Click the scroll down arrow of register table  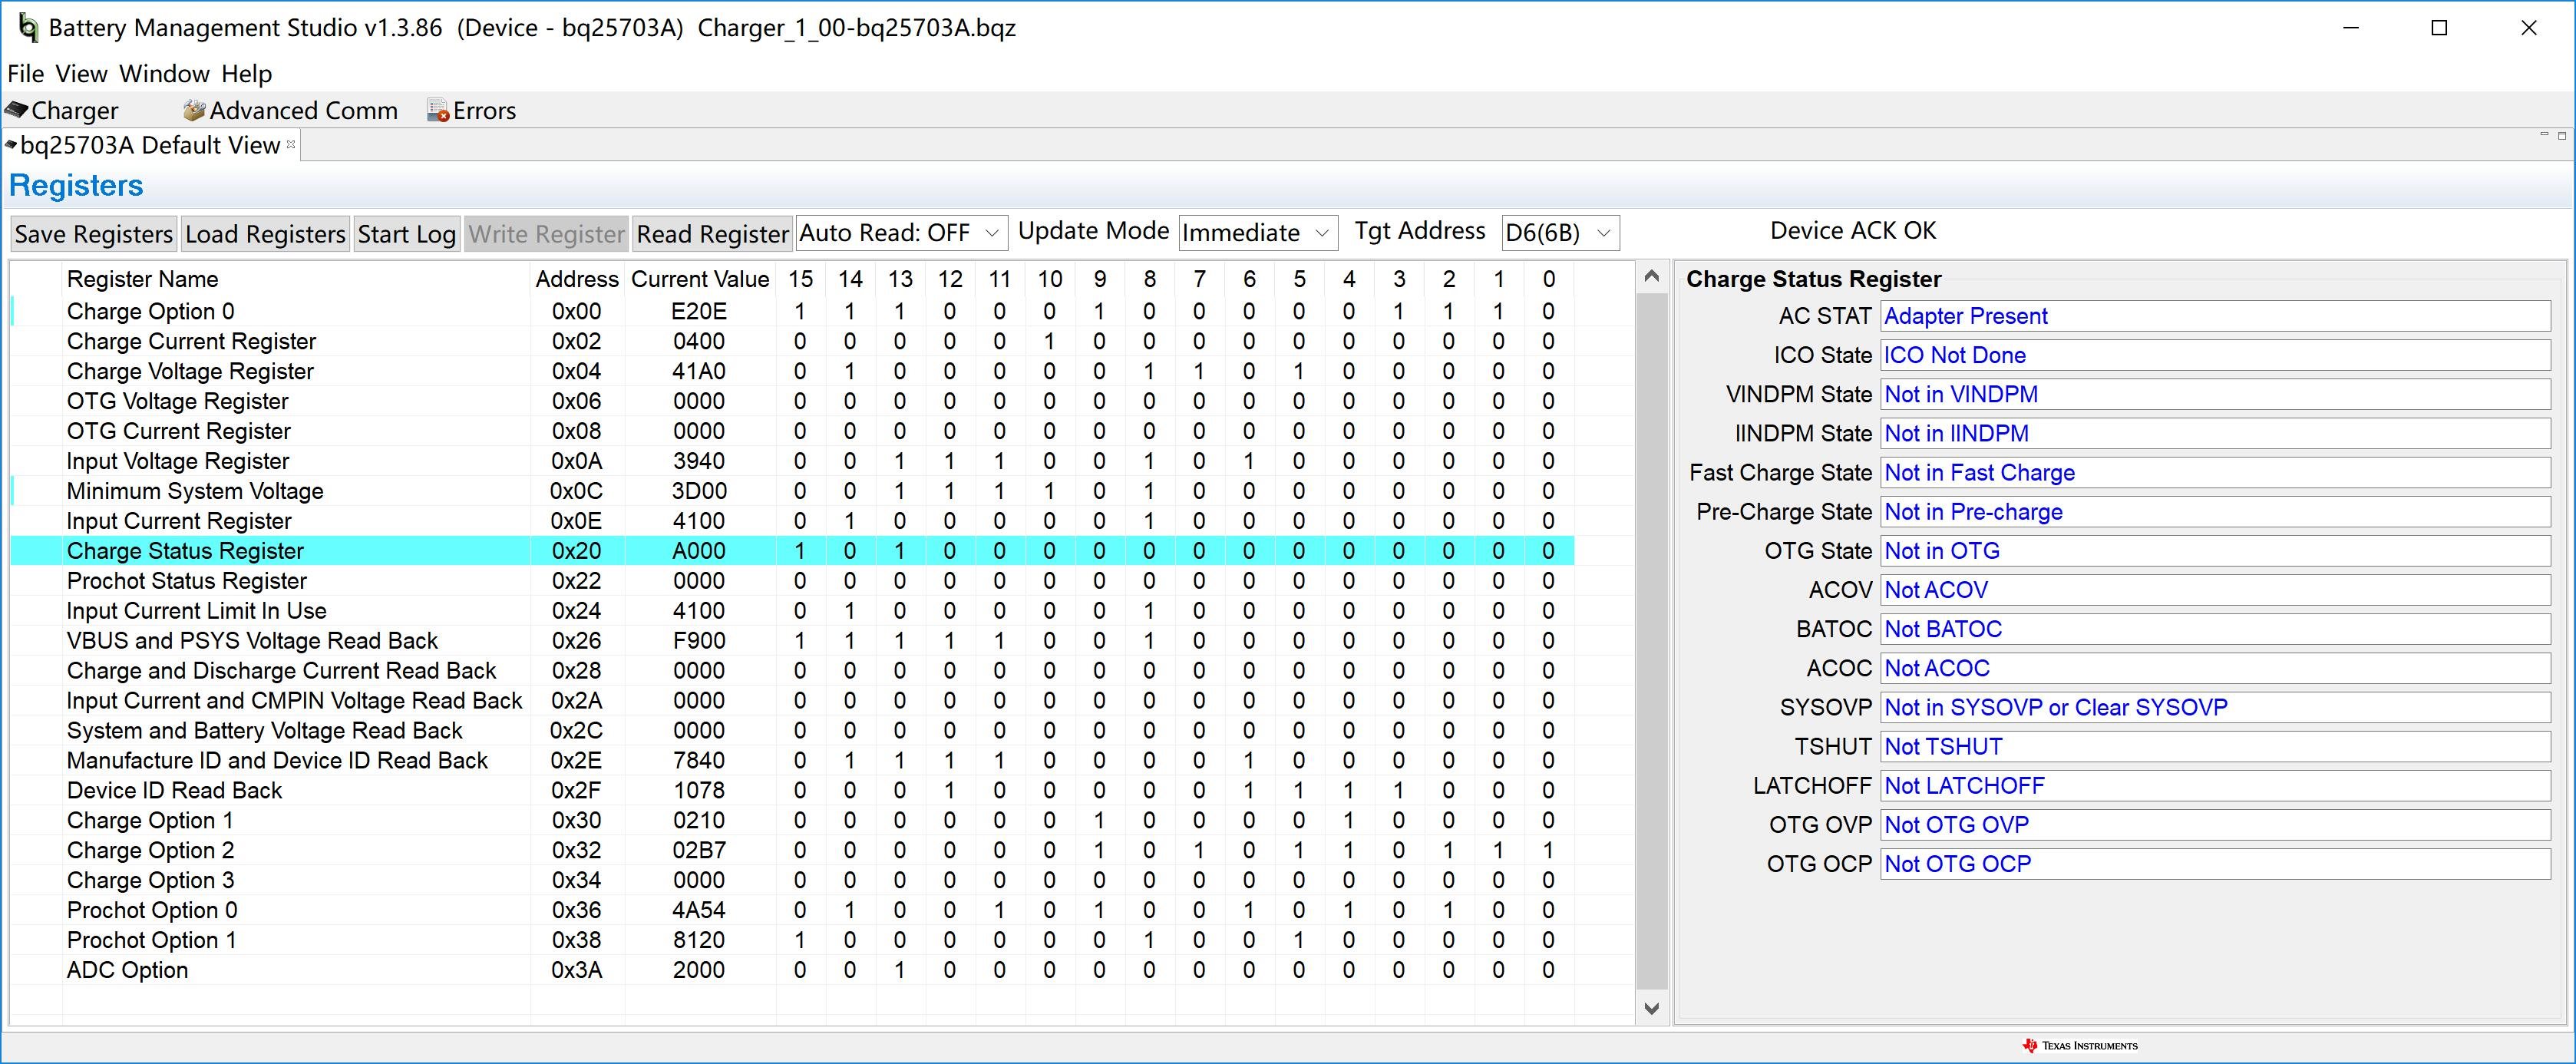click(x=1651, y=1008)
